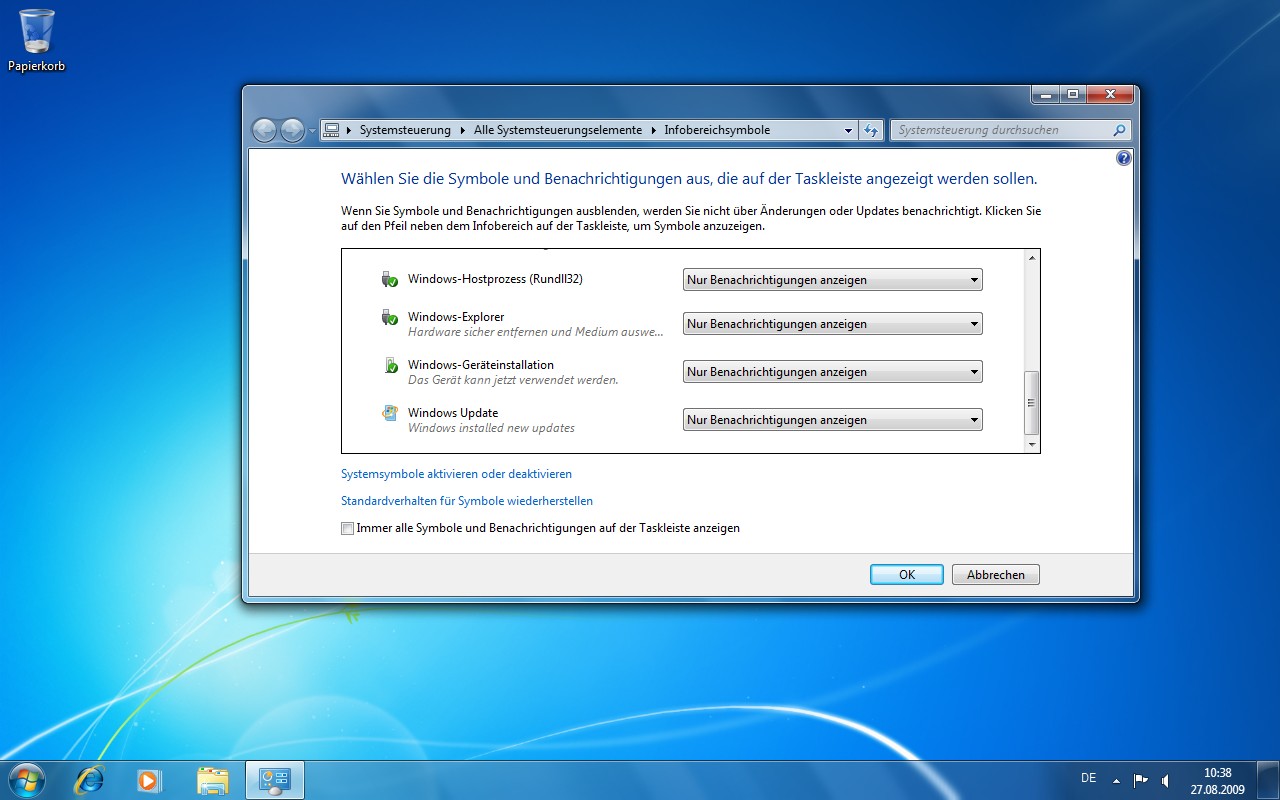Navigate to Alle Systemsteuerungselemente breadcrumb

(557, 129)
